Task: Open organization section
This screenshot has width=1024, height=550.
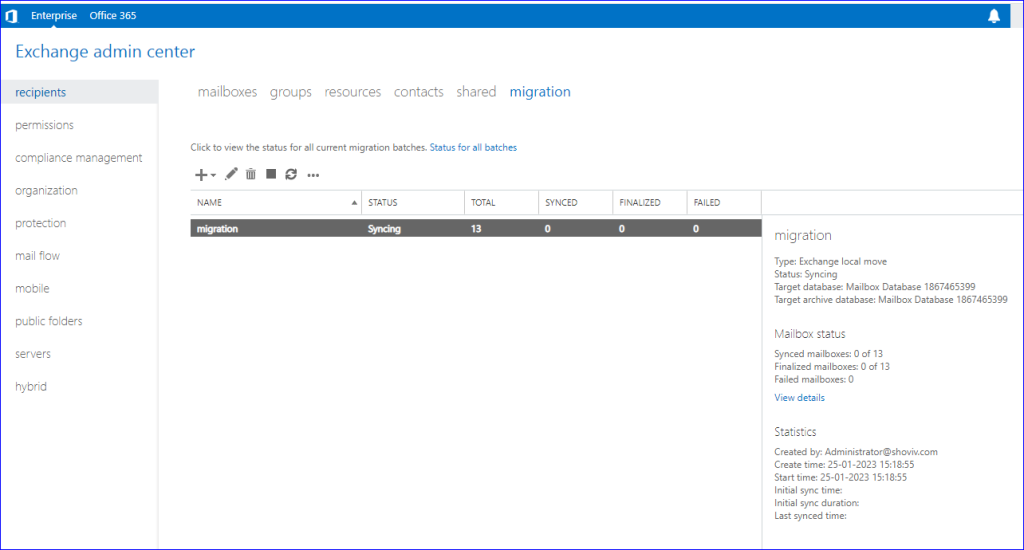Action: (x=46, y=190)
